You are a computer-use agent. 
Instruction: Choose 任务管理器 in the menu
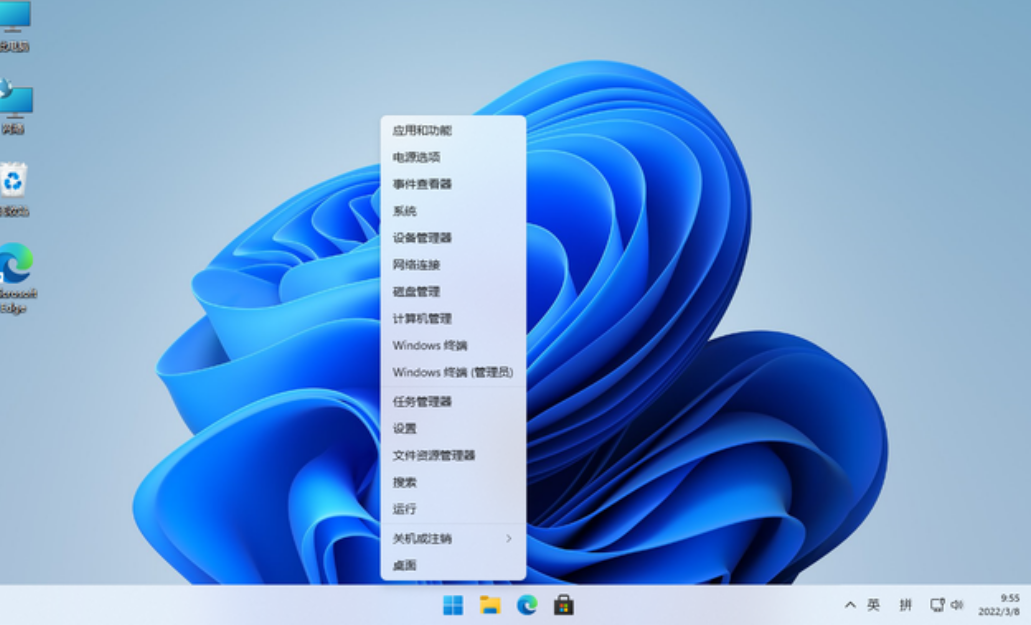(422, 401)
